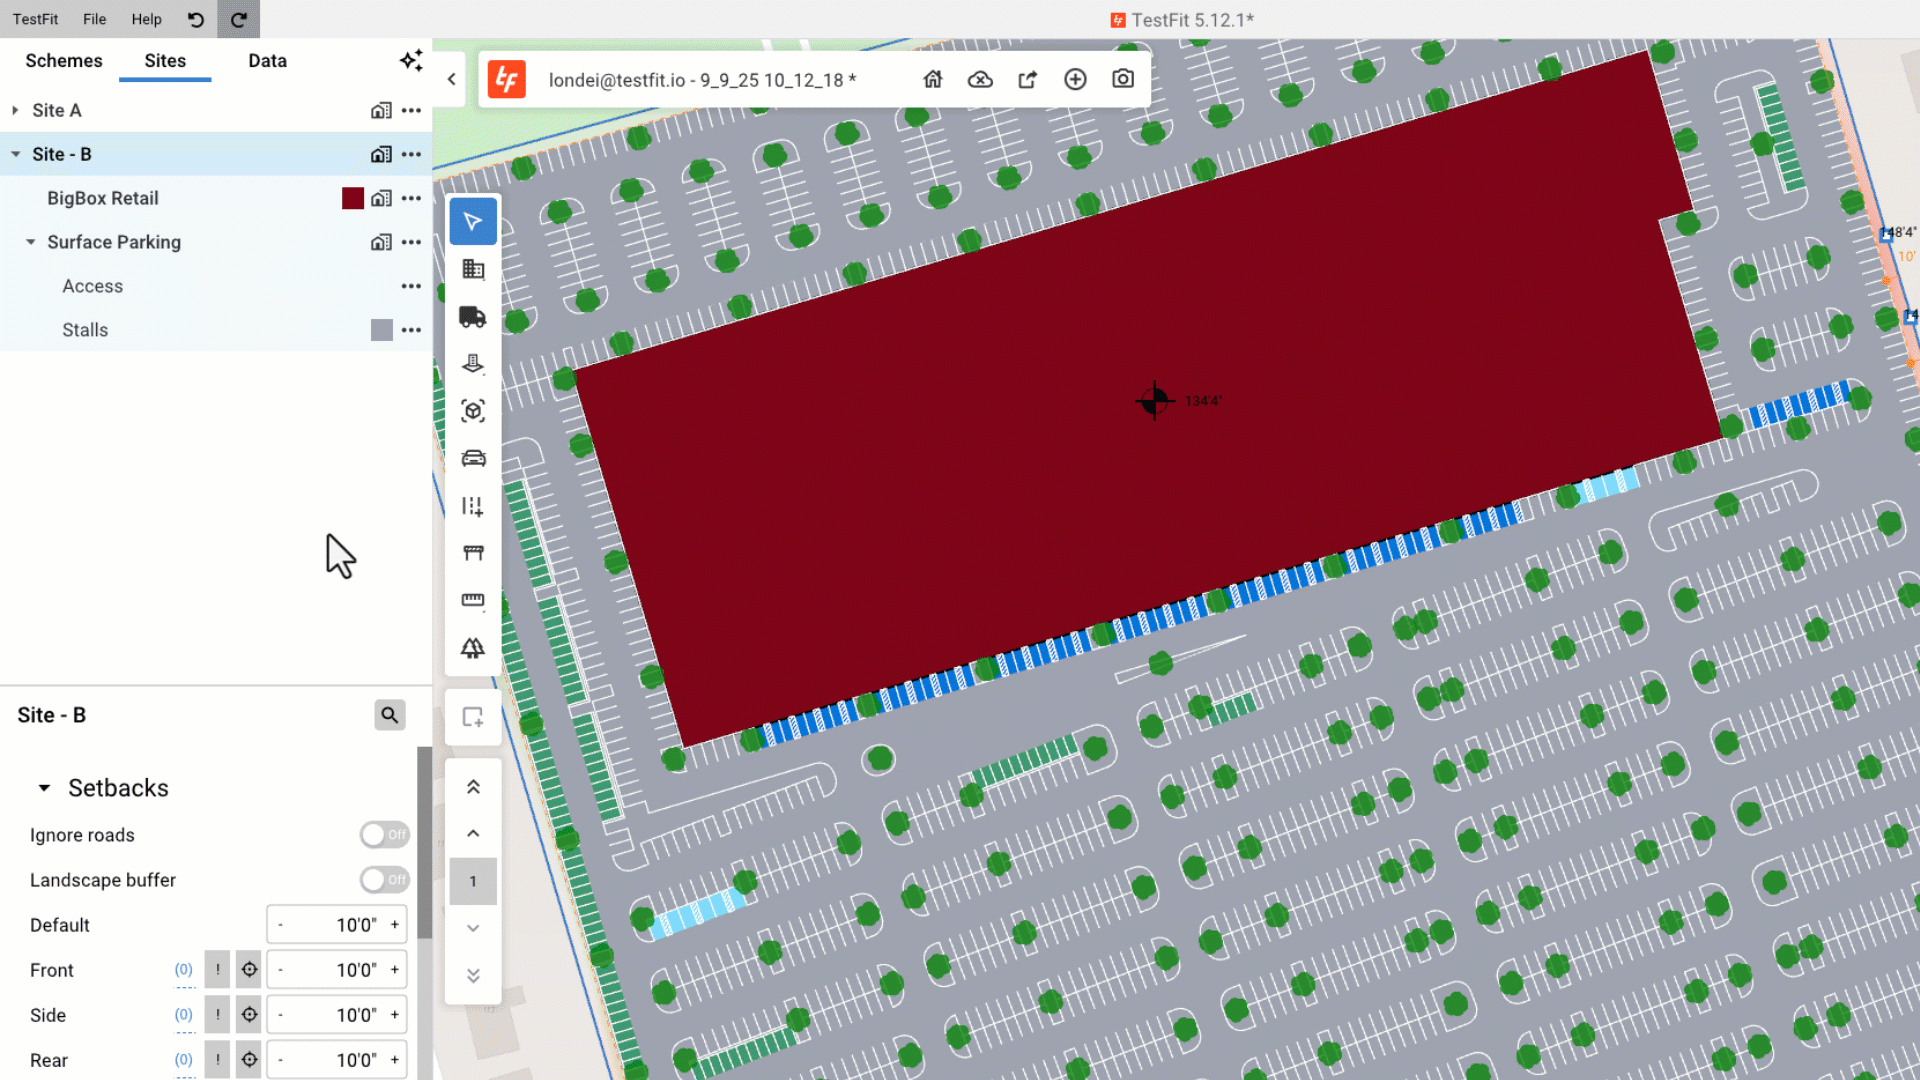The height and width of the screenshot is (1080, 1920).
Task: Collapse the Surface Parking group
Action: pyautogui.click(x=31, y=242)
